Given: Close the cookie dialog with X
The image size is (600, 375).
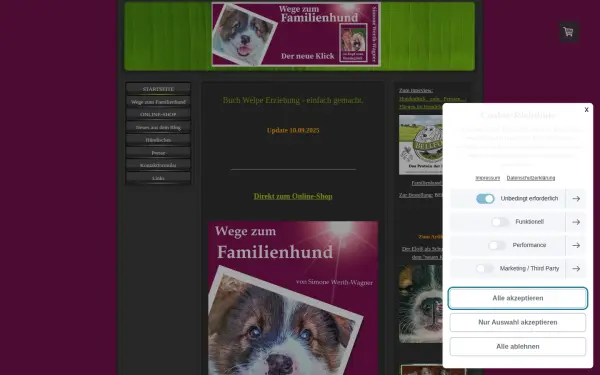Looking at the screenshot, I should tap(586, 110).
